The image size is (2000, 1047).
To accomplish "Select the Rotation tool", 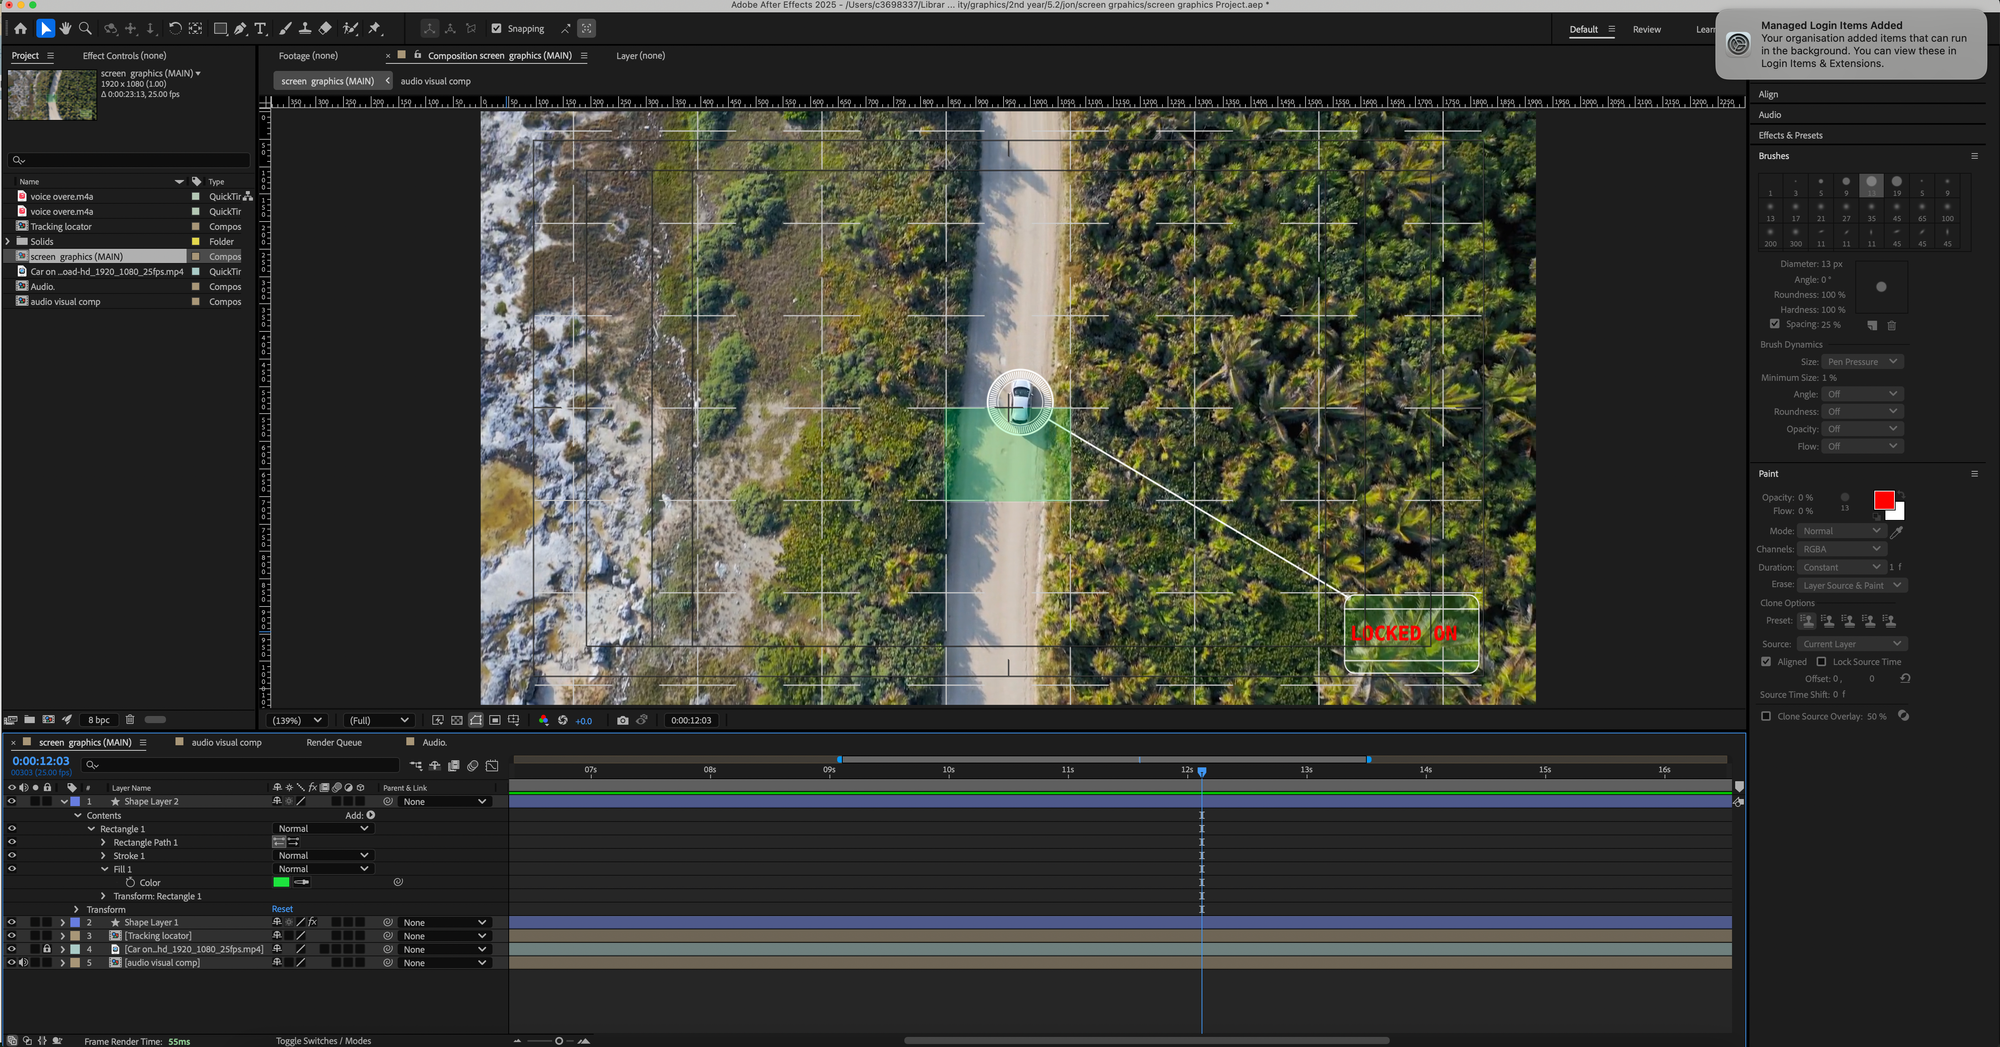I will click(175, 29).
